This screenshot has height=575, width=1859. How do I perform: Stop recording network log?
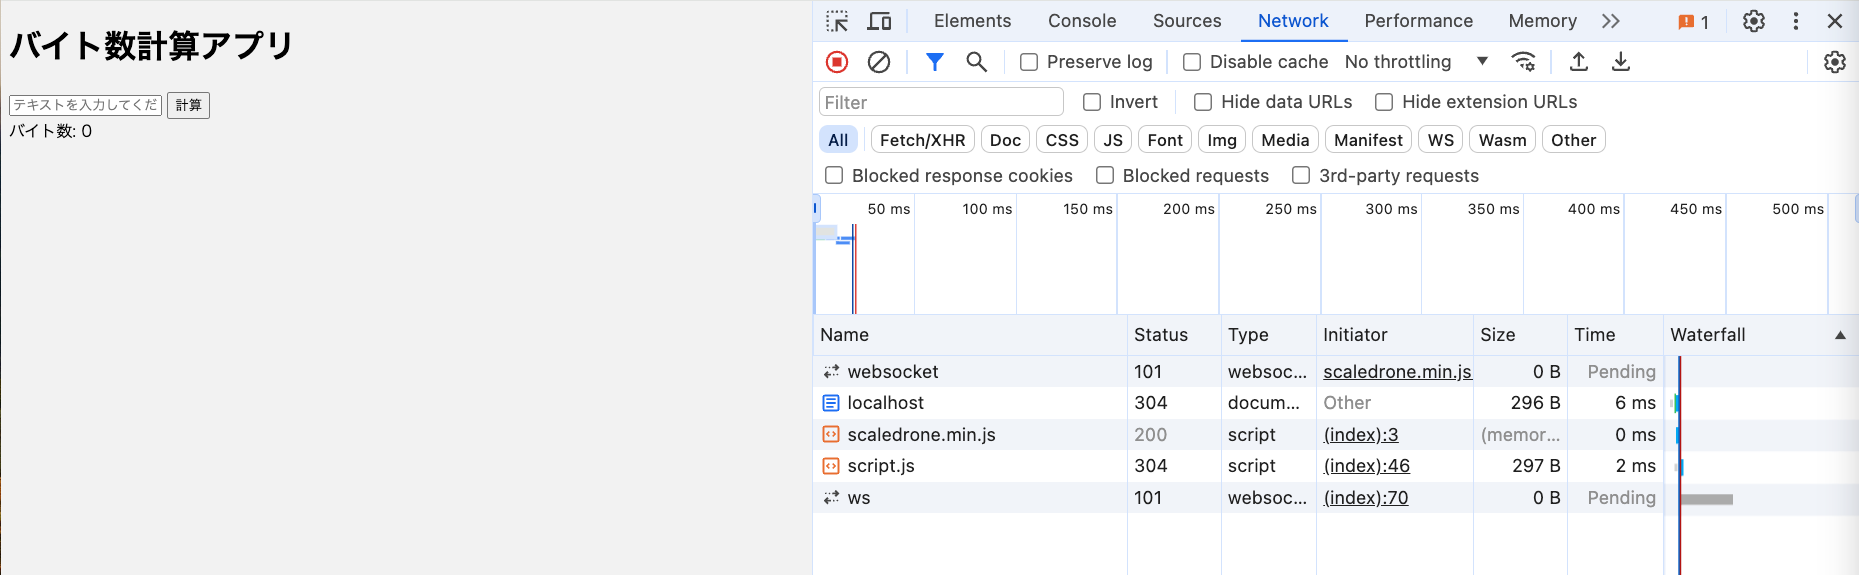pyautogui.click(x=837, y=62)
